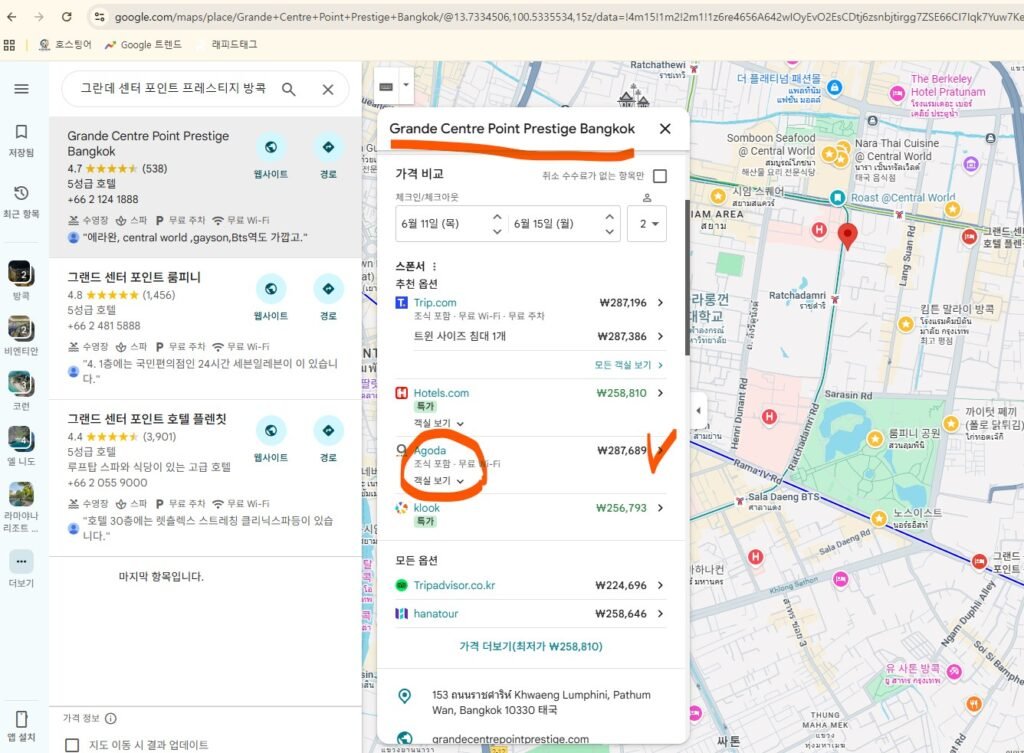Click Ratchadamri station label on map
Image resolution: width=1024 pixels, height=753 pixels.
tap(797, 295)
